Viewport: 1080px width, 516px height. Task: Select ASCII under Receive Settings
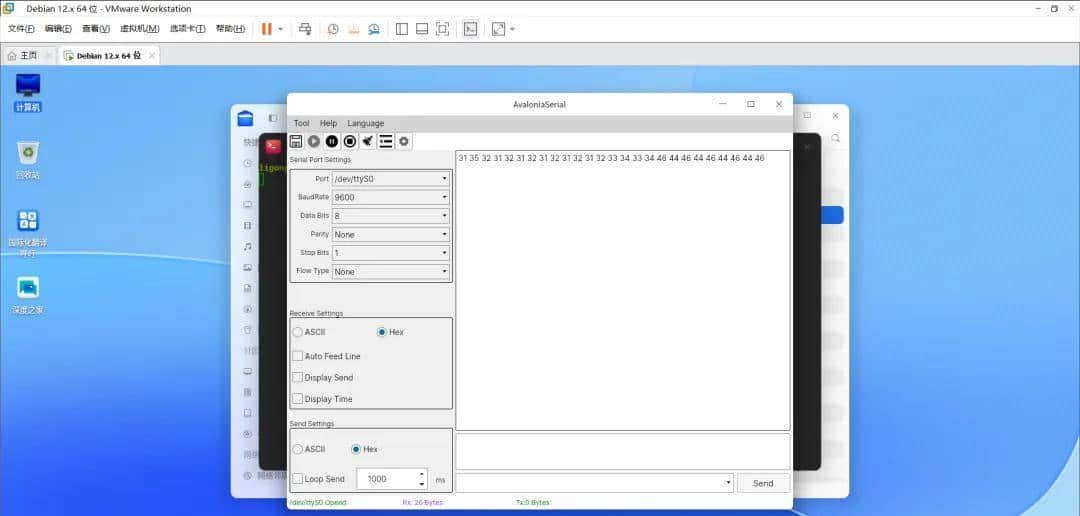tap(309, 332)
